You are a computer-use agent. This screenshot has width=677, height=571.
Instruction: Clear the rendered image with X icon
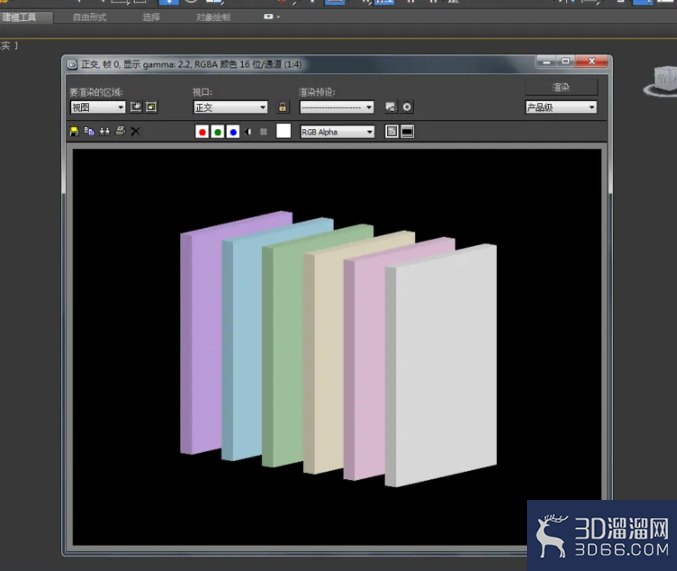(136, 131)
